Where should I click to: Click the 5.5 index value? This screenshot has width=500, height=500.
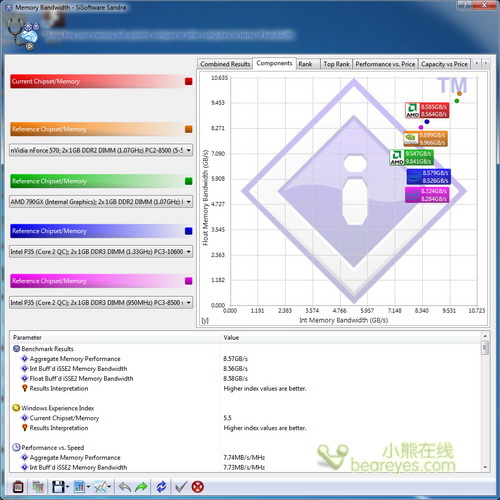pos(227,418)
